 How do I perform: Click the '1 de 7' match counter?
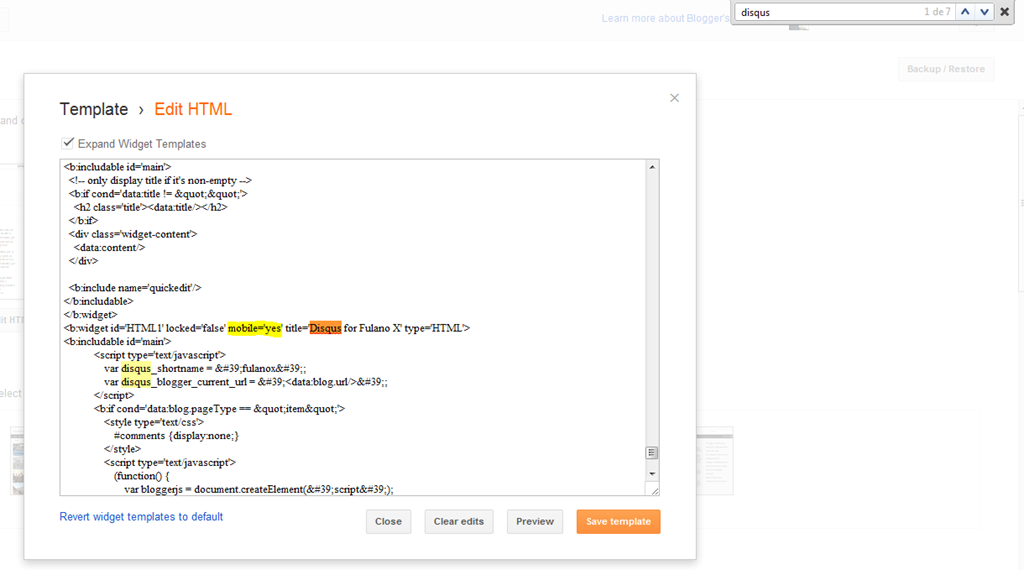[936, 12]
